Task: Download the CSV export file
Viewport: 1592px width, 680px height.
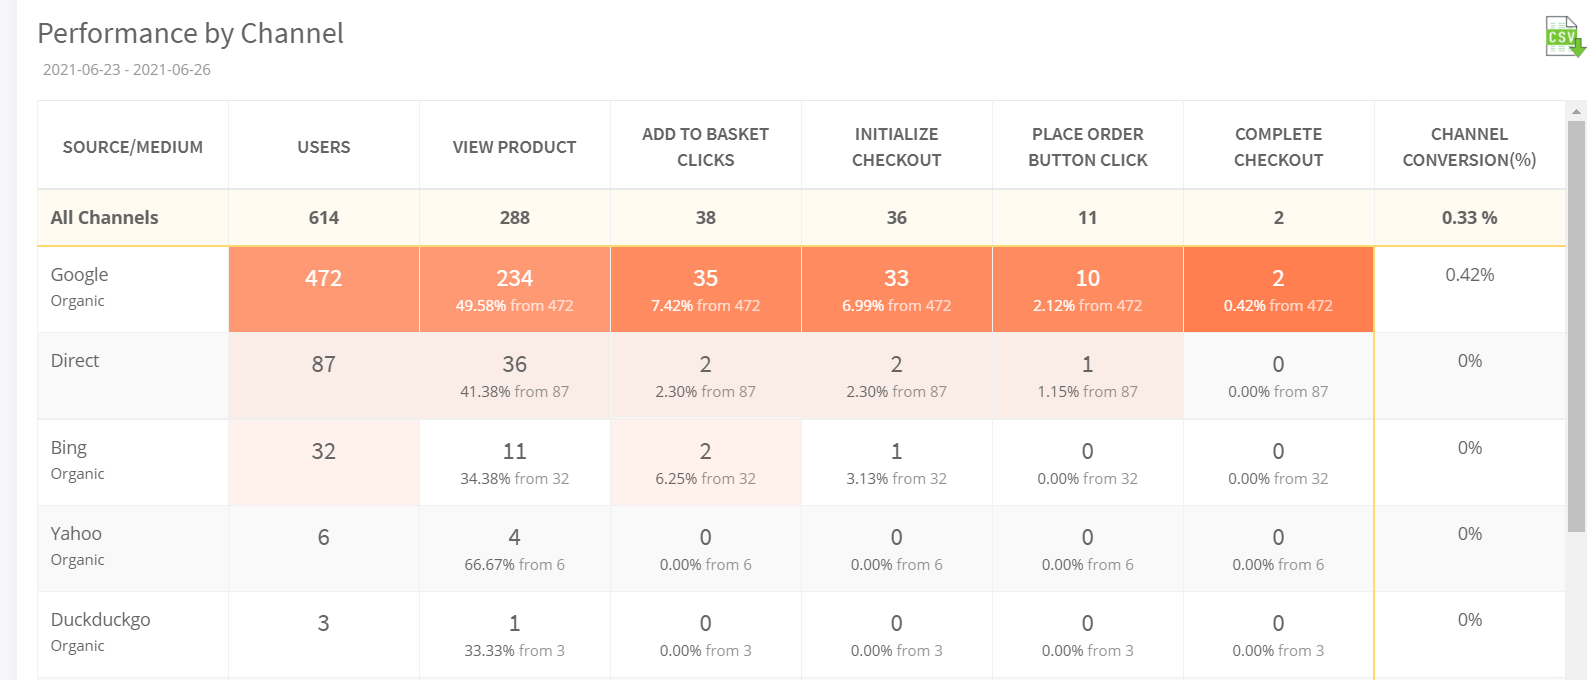Action: [x=1564, y=37]
